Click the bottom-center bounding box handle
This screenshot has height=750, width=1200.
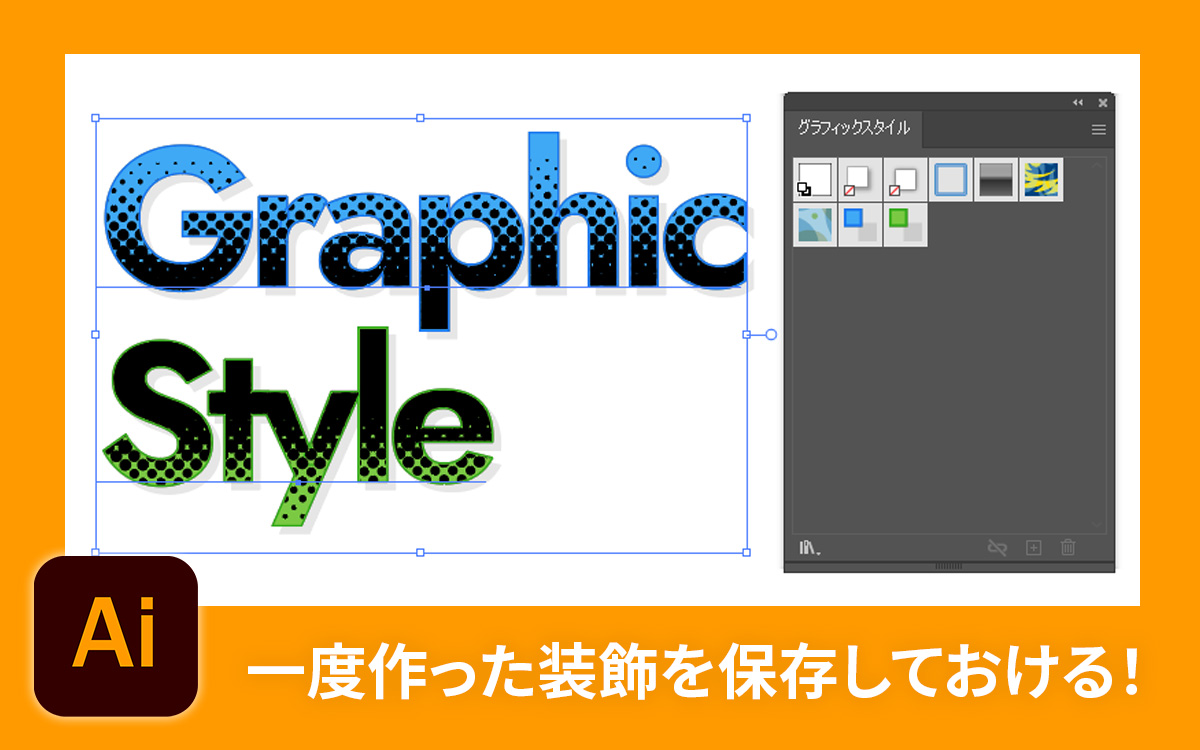420,552
